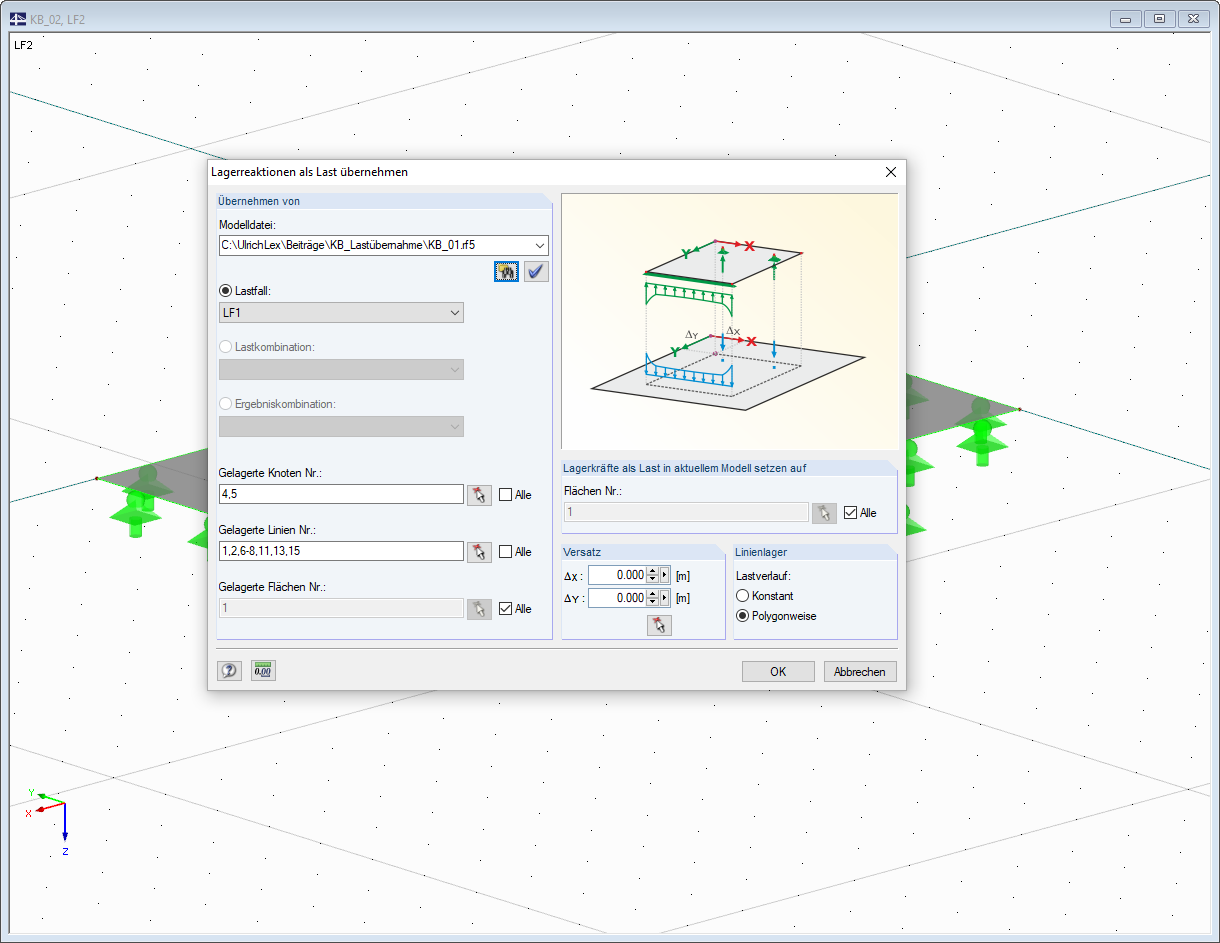The width and height of the screenshot is (1220, 943).
Task: Open the browse model file icon
Action: click(x=506, y=271)
